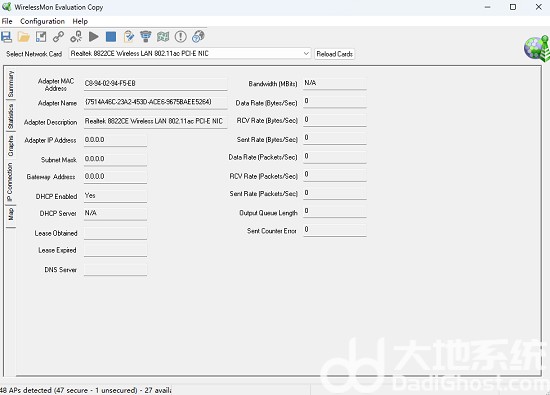550x395 pixels.
Task: Switch to the Statistics vertical tab
Action: pos(11,116)
